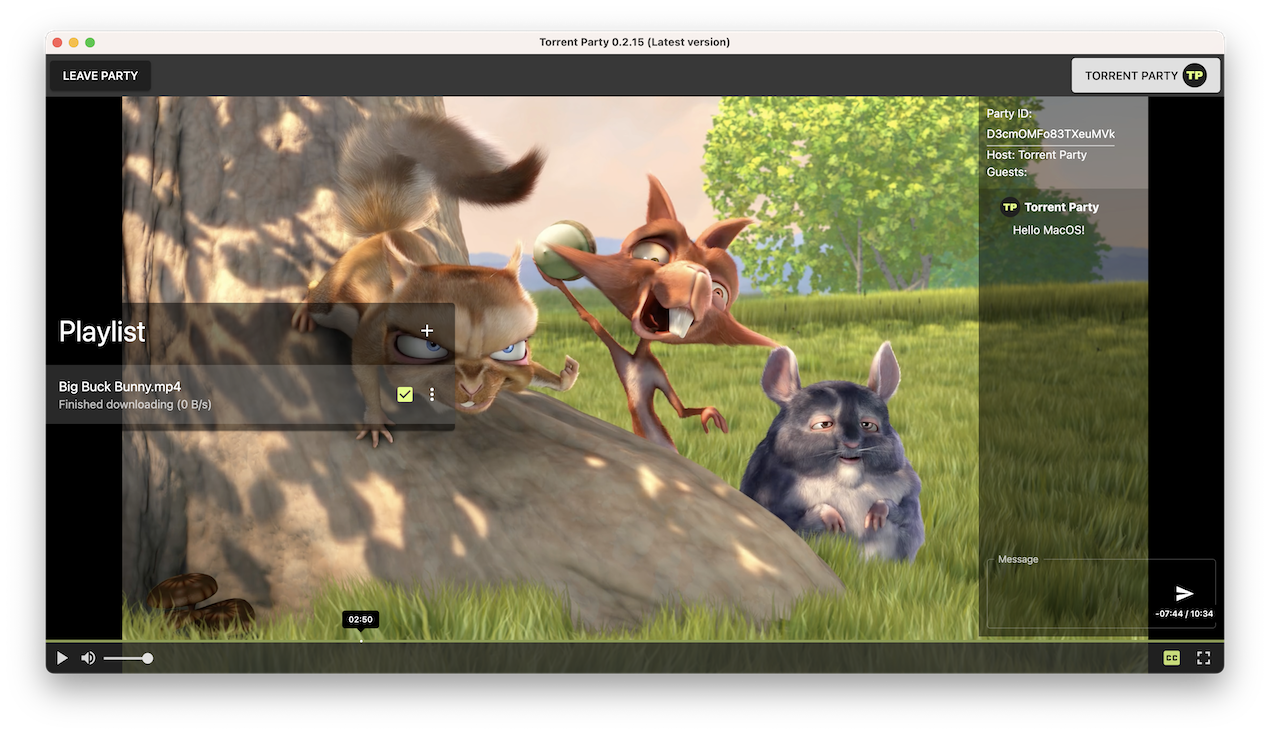Enter fullscreen mode
The width and height of the screenshot is (1270, 734).
pos(1204,658)
